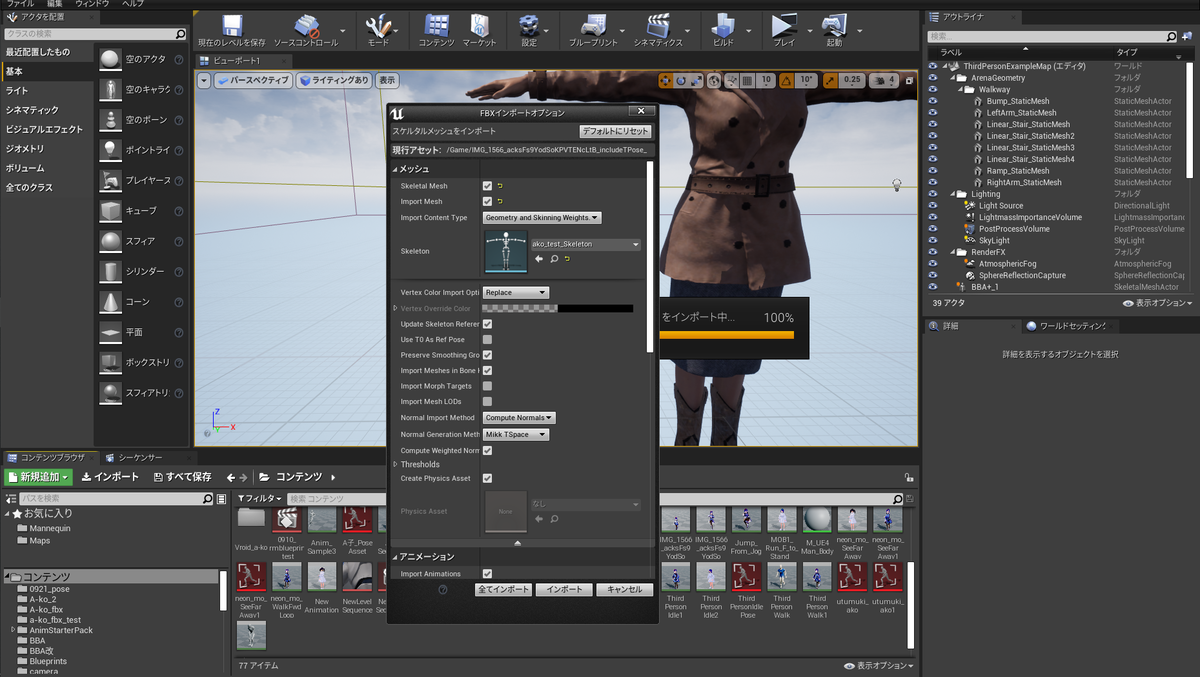Image resolution: width=1200 pixels, height=677 pixels.
Task: Select the Cube shape icon in placement panel
Action: [110, 211]
